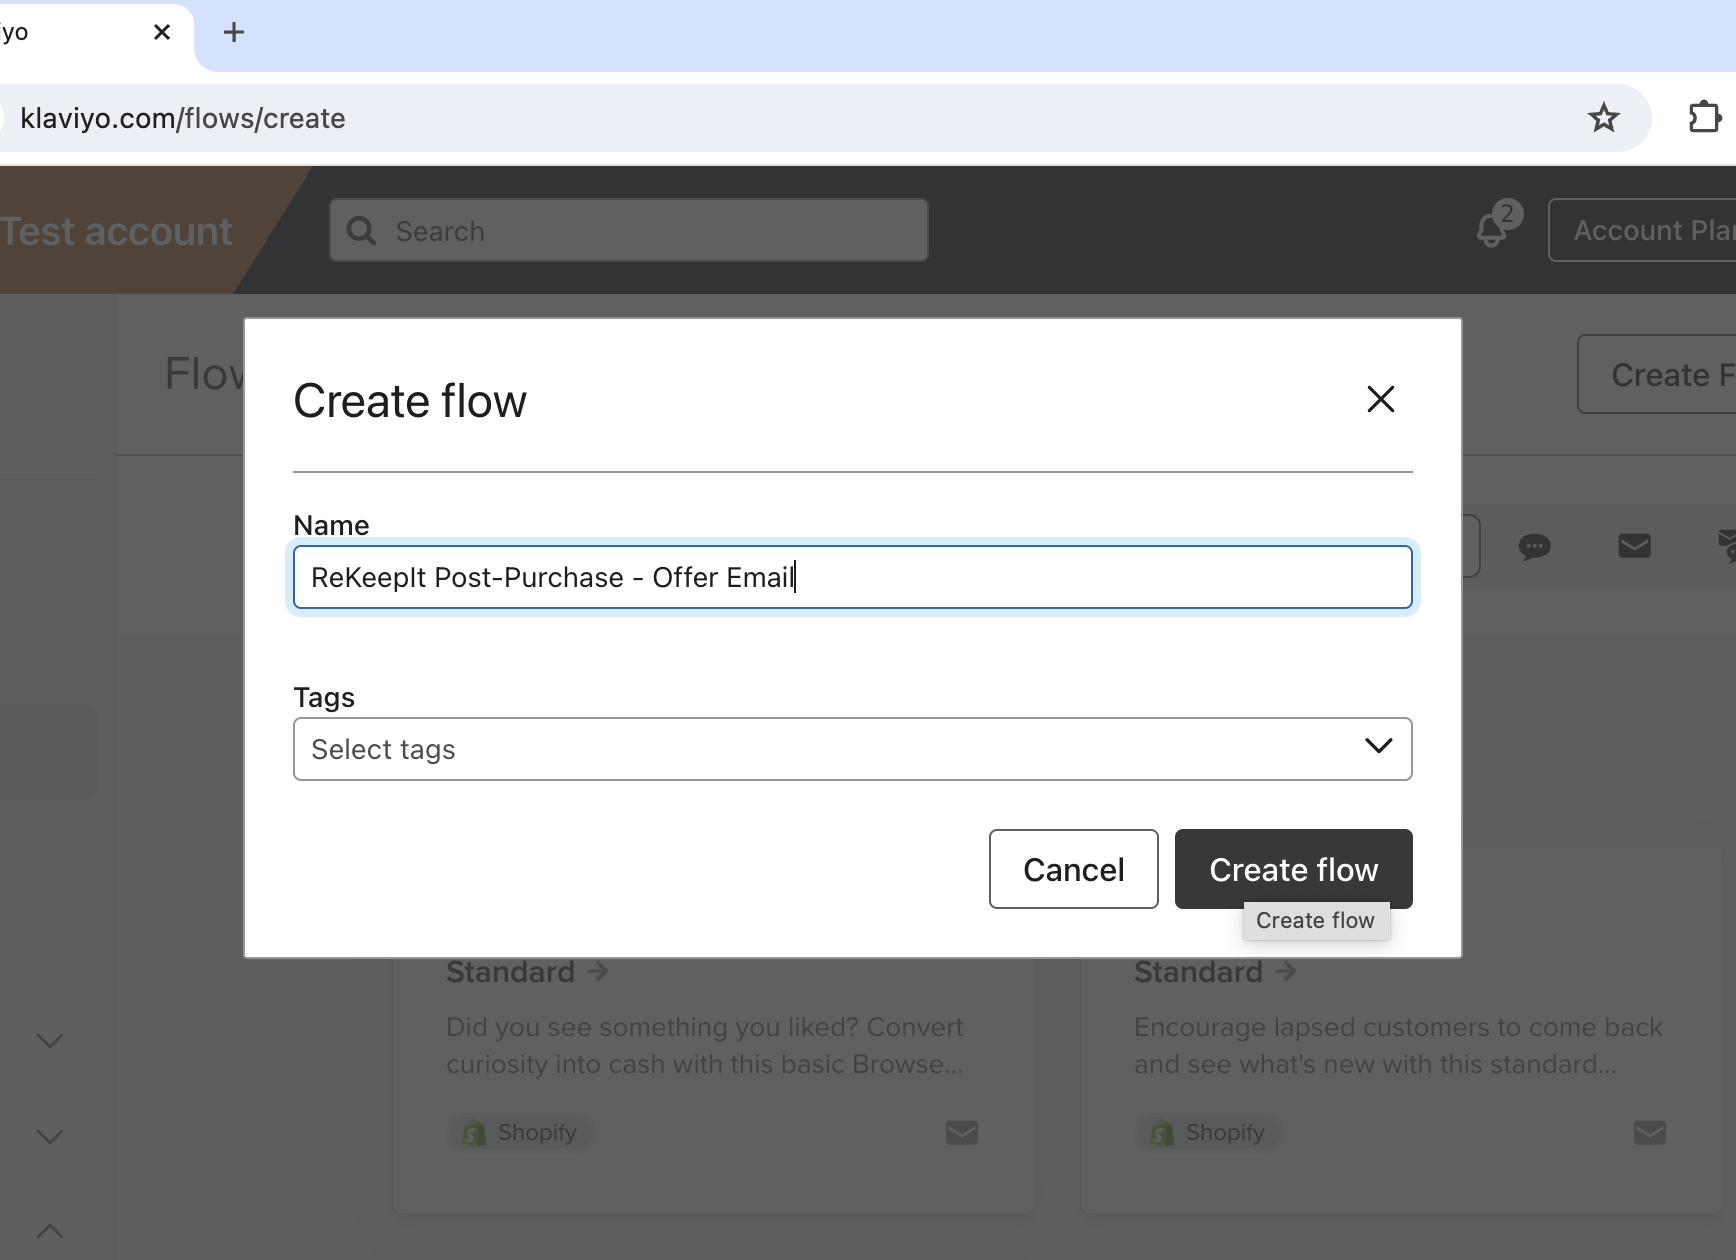Open the browser extensions puzzle icon
1736x1260 pixels.
(1705, 116)
